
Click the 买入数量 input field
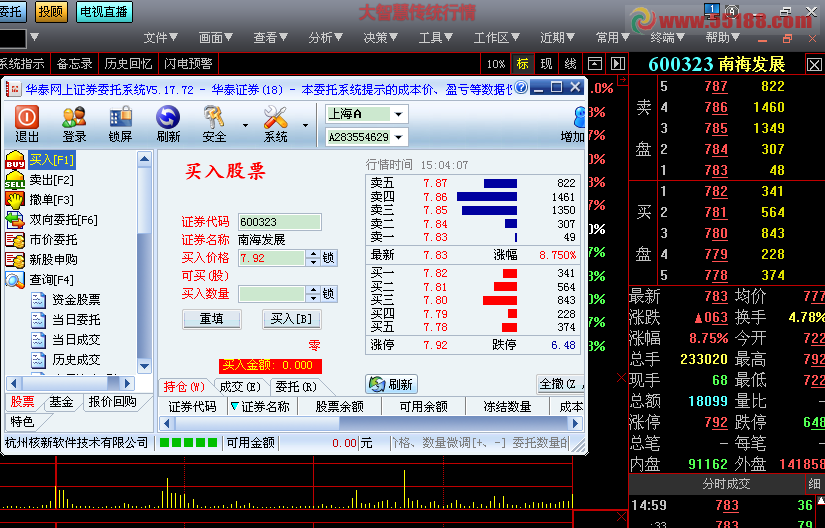tap(271, 293)
